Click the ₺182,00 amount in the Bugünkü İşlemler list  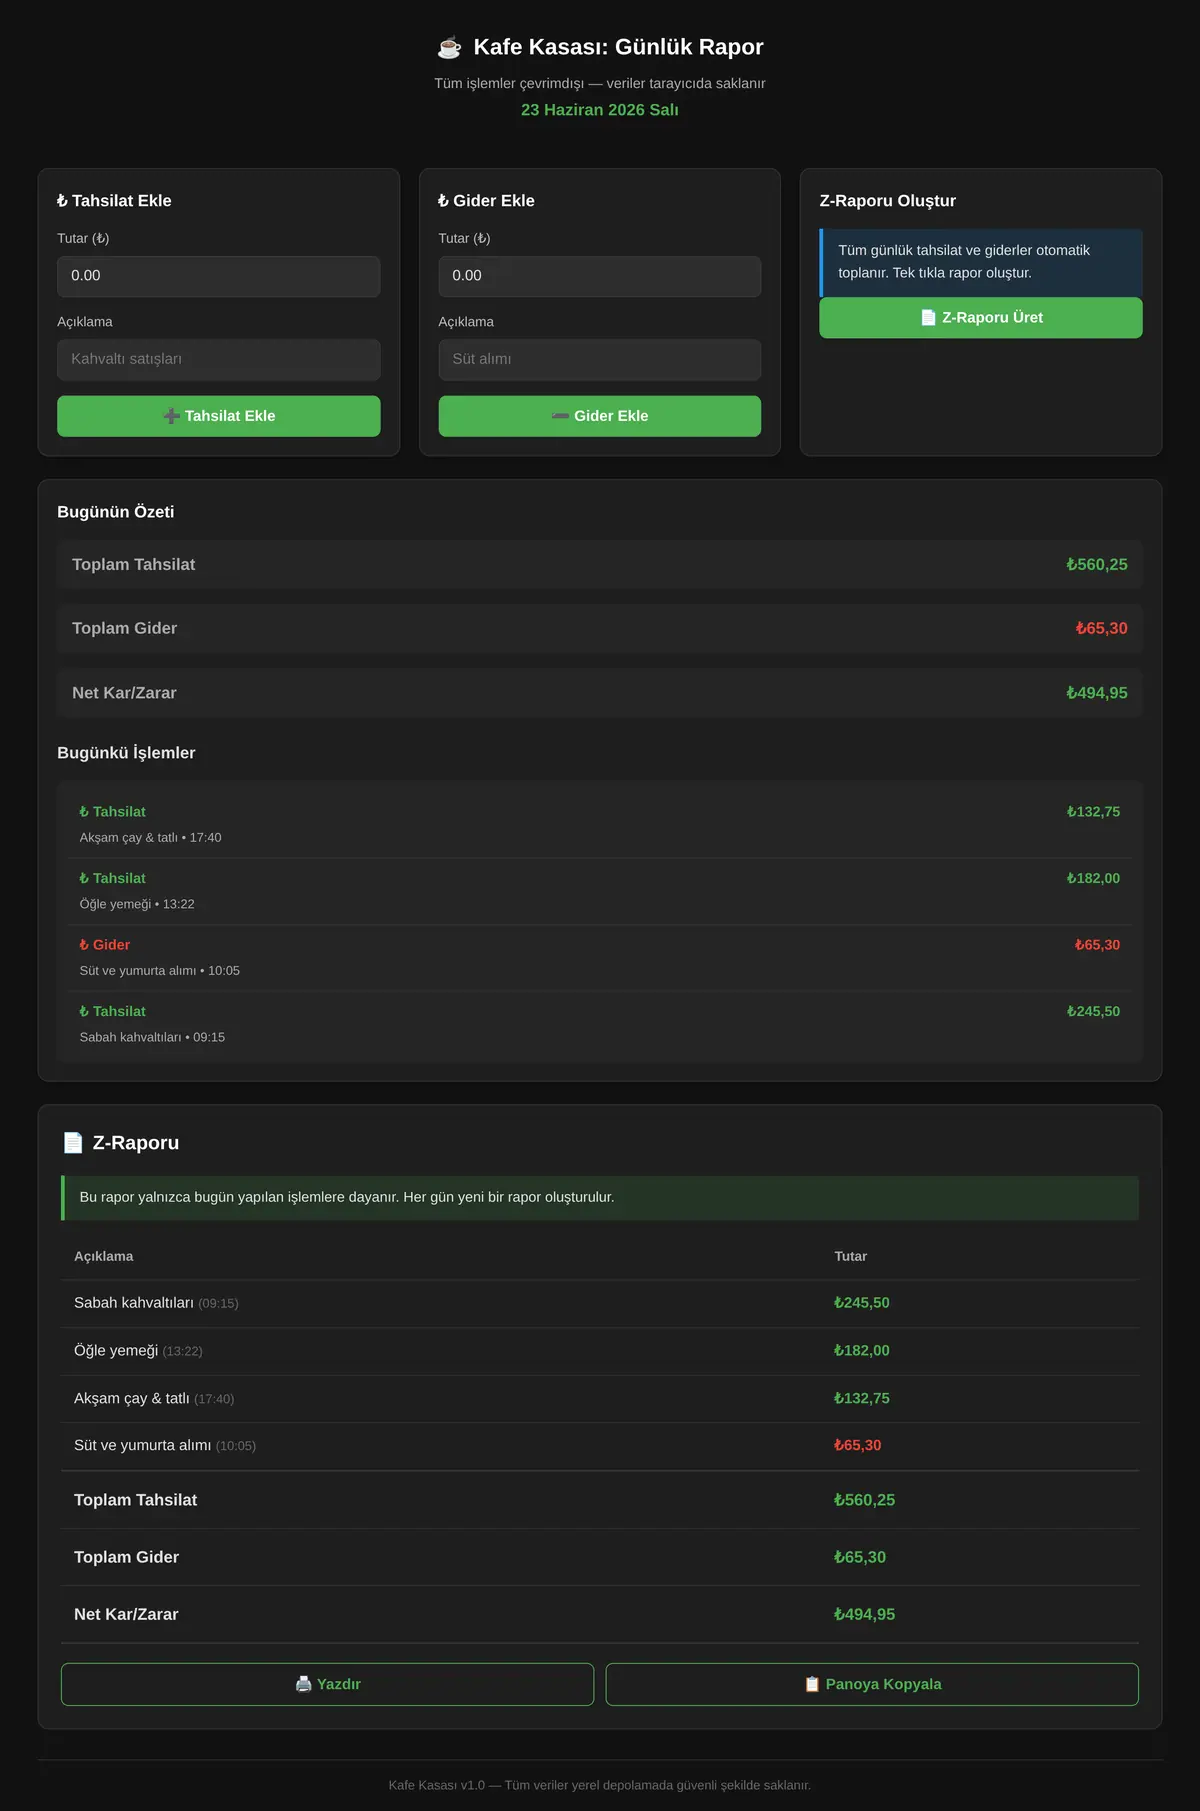(x=1093, y=878)
